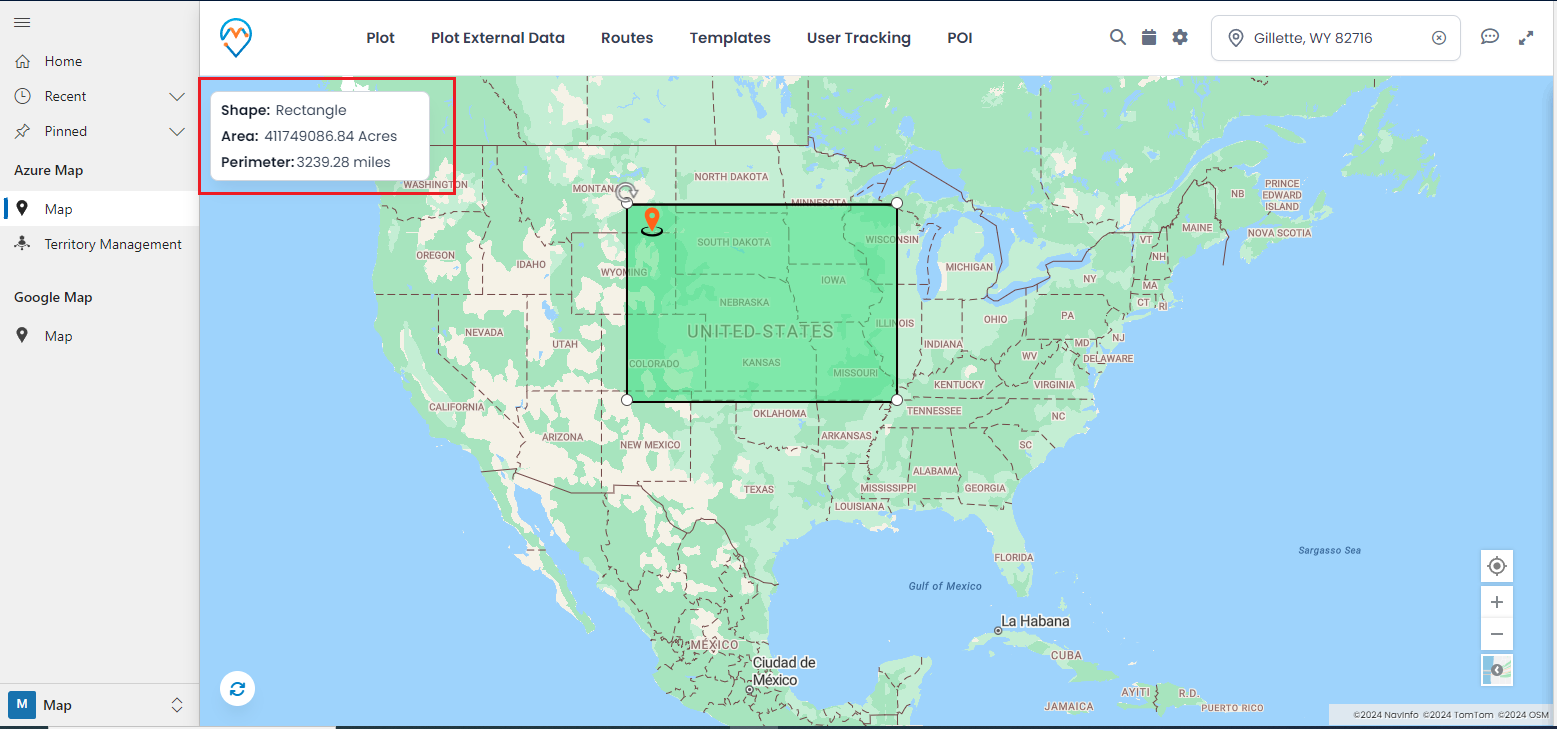The image size is (1557, 729).
Task: Click the Gulf of Mexico label
Action: click(x=945, y=586)
